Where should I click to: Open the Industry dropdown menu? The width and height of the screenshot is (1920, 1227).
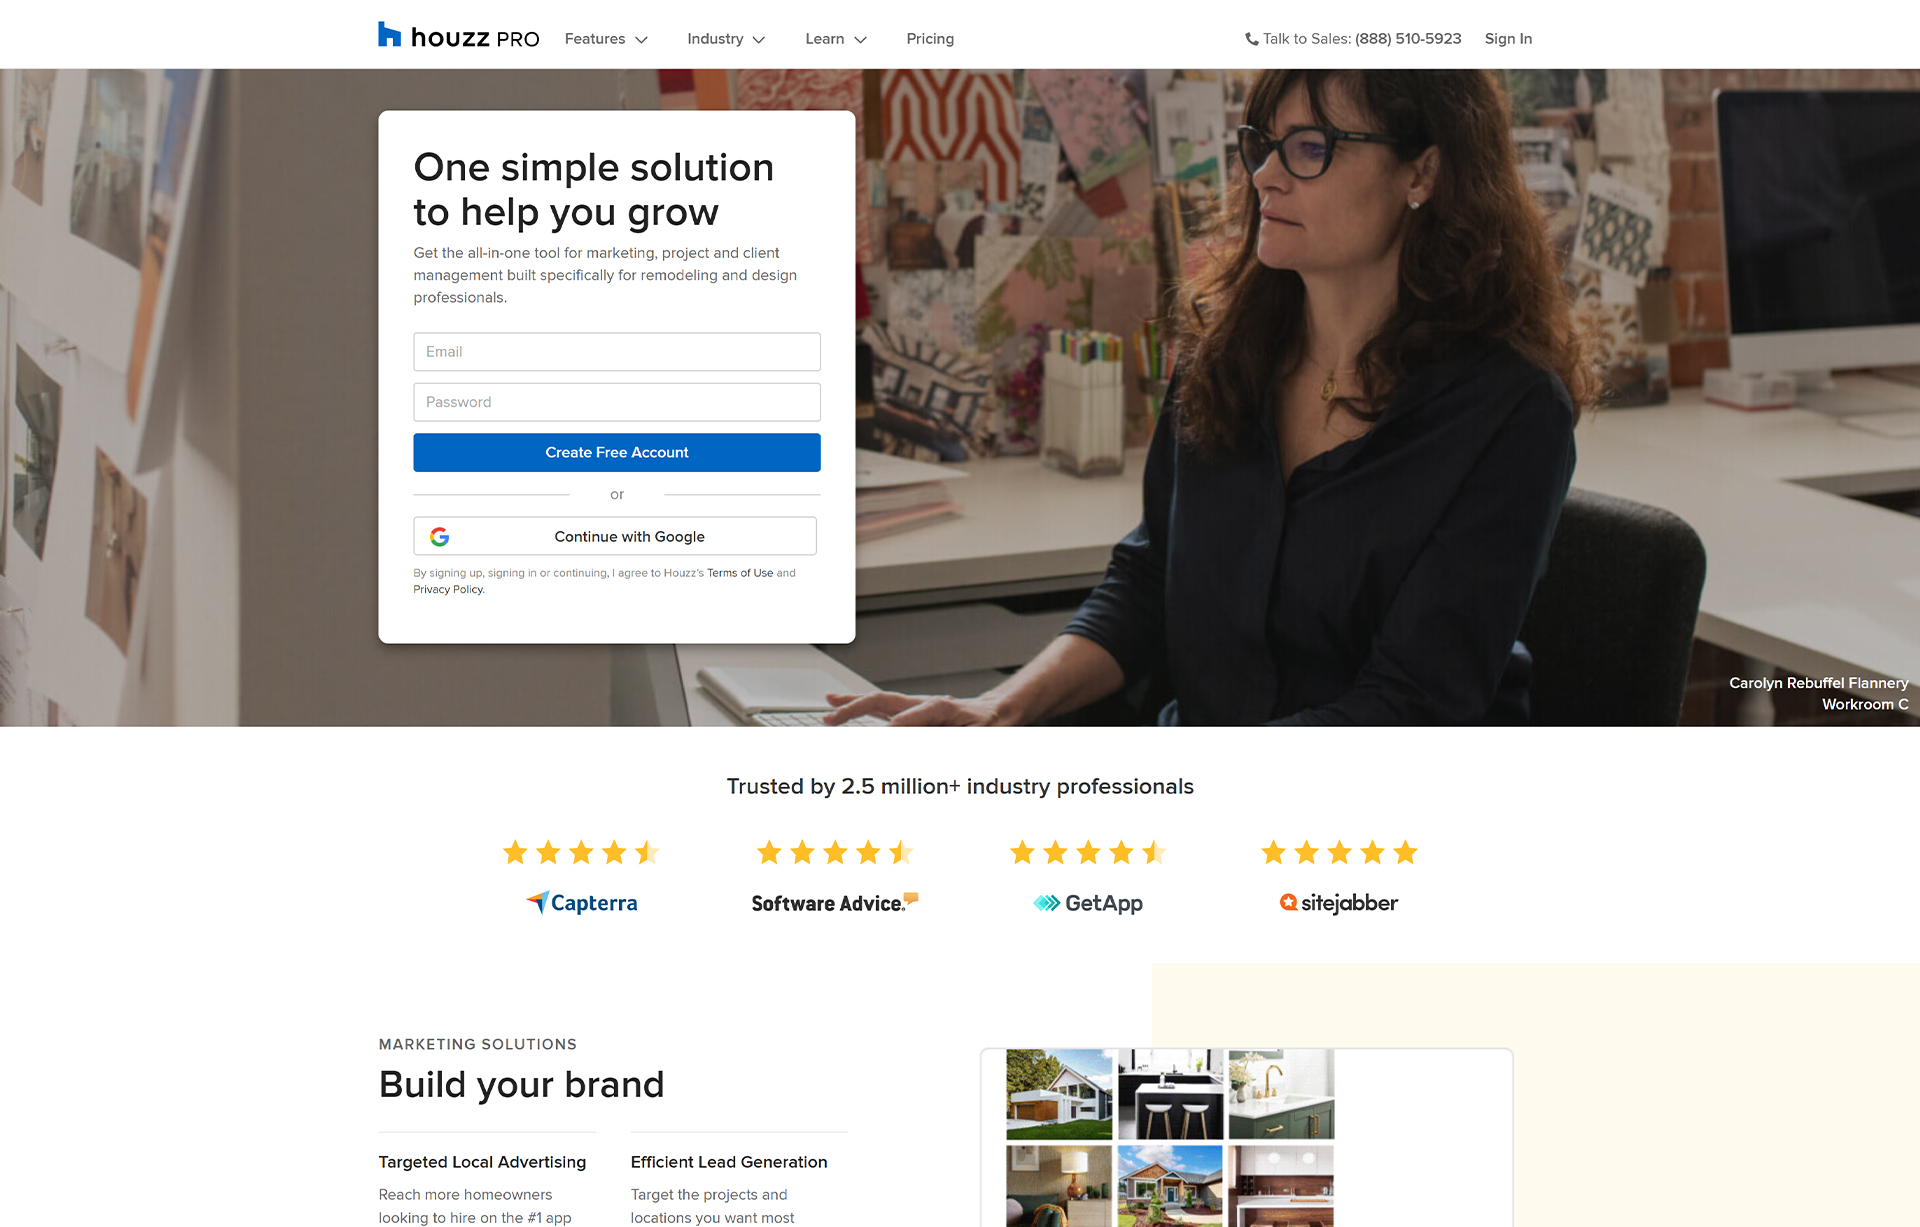coord(725,38)
